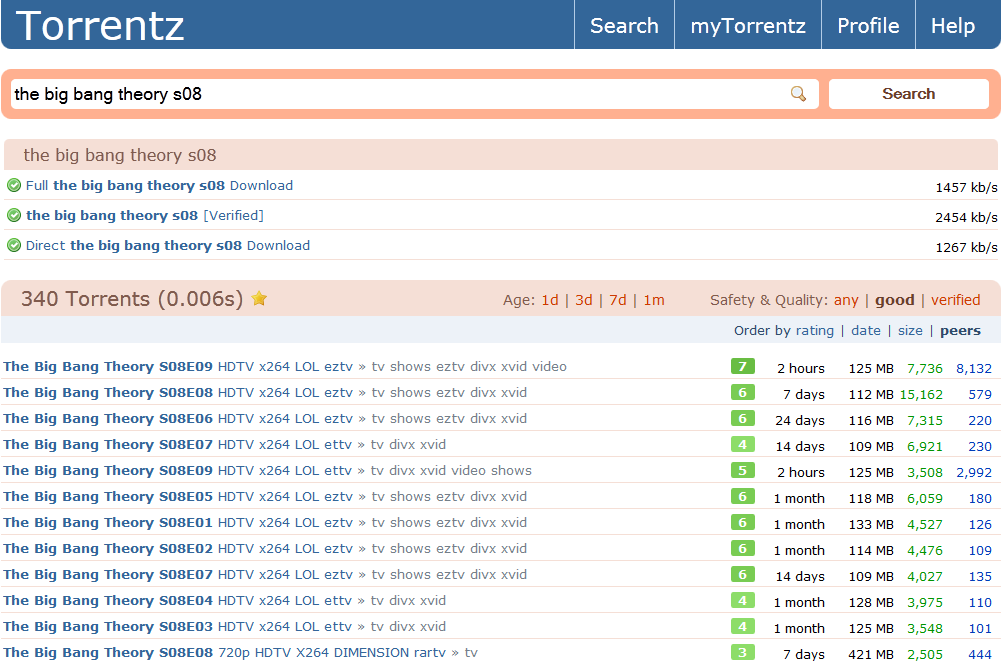
Task: Open the big bang theory s08 [Verified] link
Action: click(x=145, y=216)
